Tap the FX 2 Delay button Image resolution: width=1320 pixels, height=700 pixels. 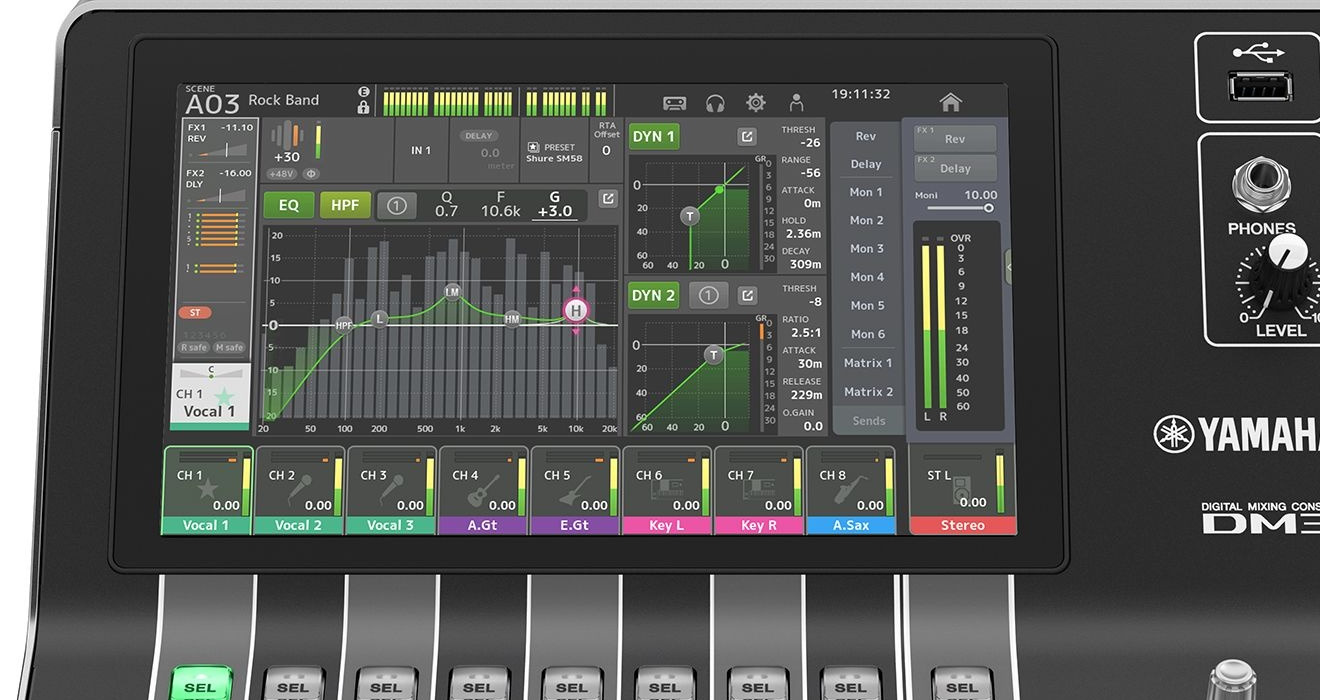[955, 168]
